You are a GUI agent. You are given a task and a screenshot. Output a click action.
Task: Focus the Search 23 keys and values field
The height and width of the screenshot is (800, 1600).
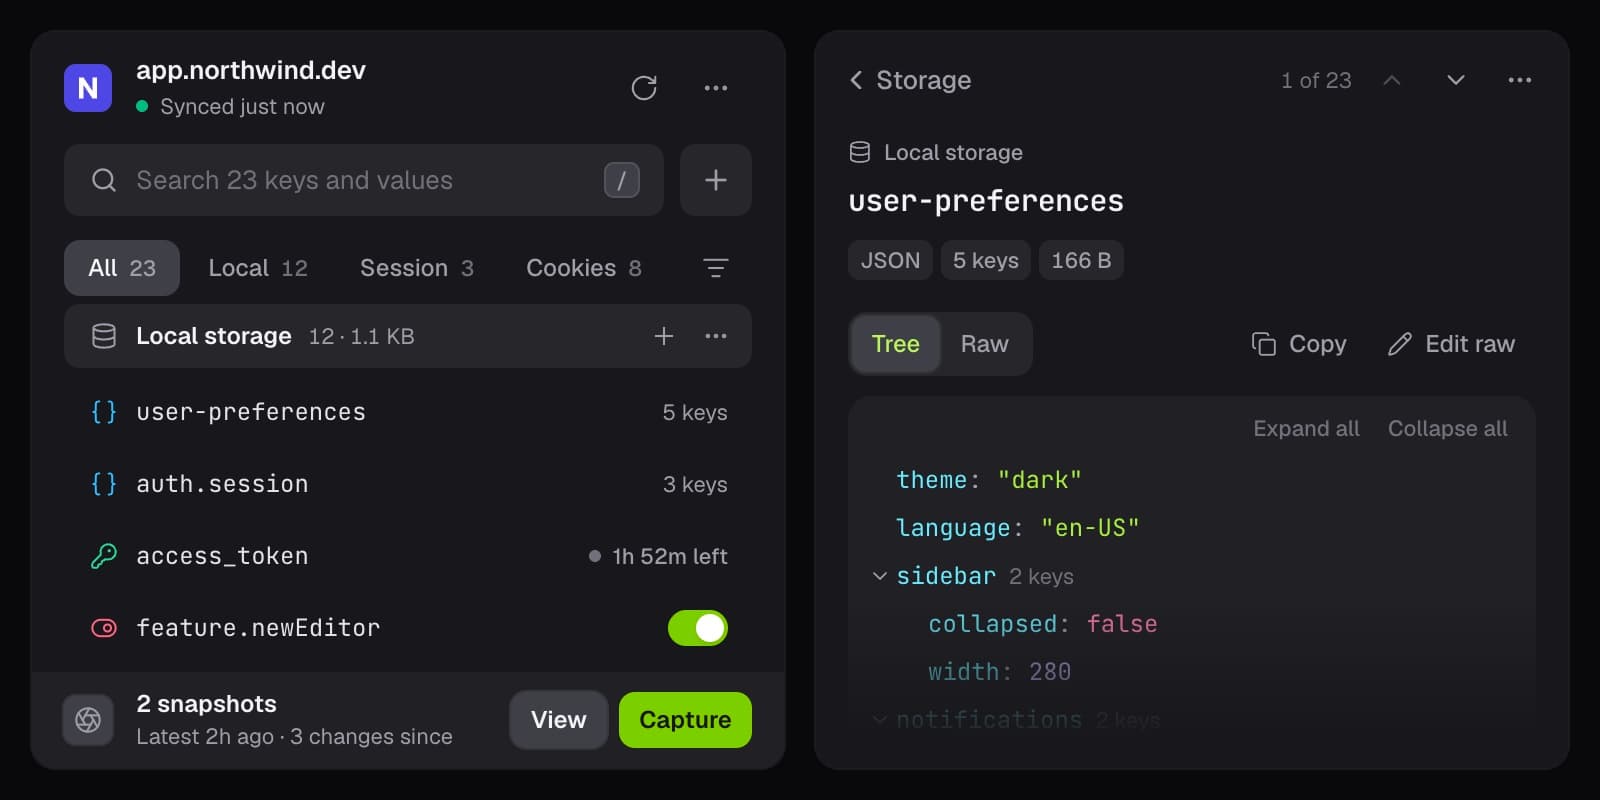[364, 180]
